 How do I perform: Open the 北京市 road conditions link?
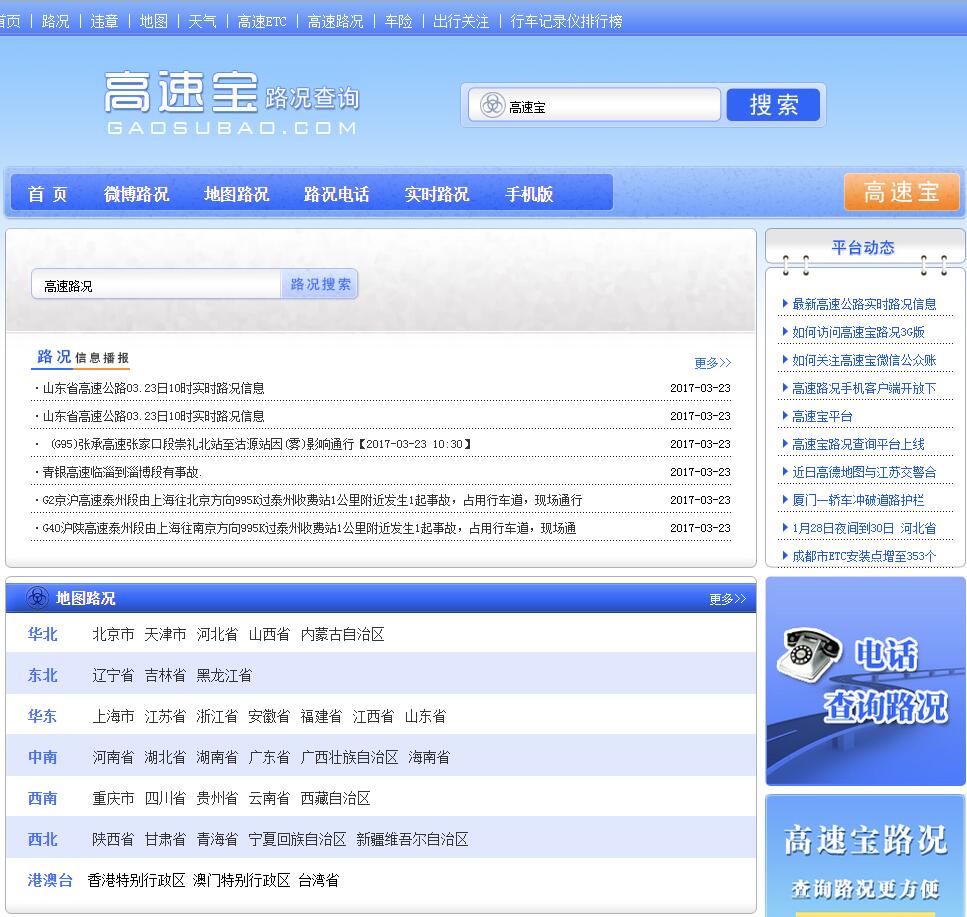[113, 634]
